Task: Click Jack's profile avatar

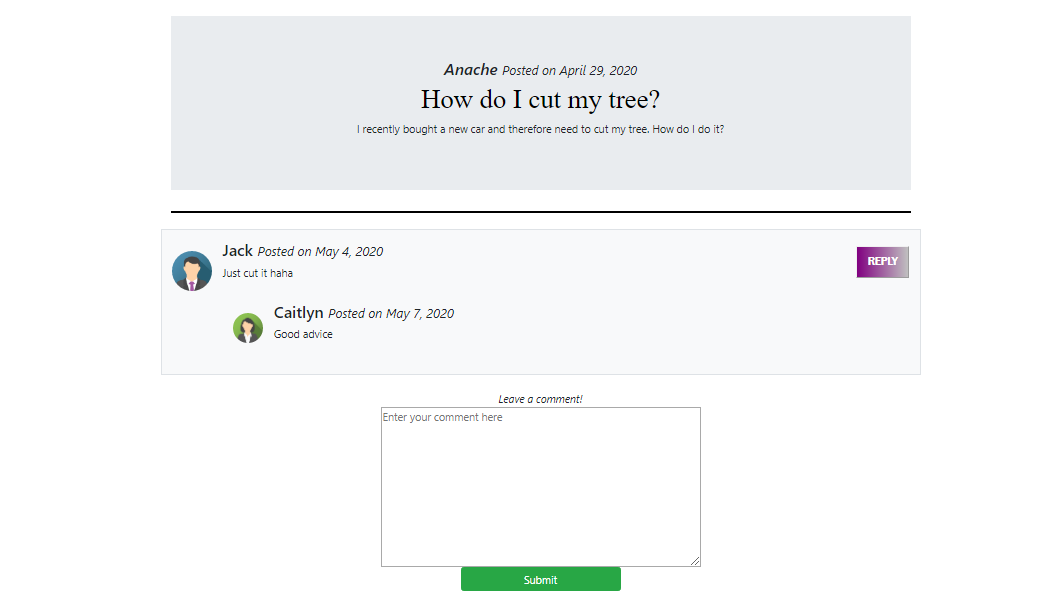Action: point(192,271)
